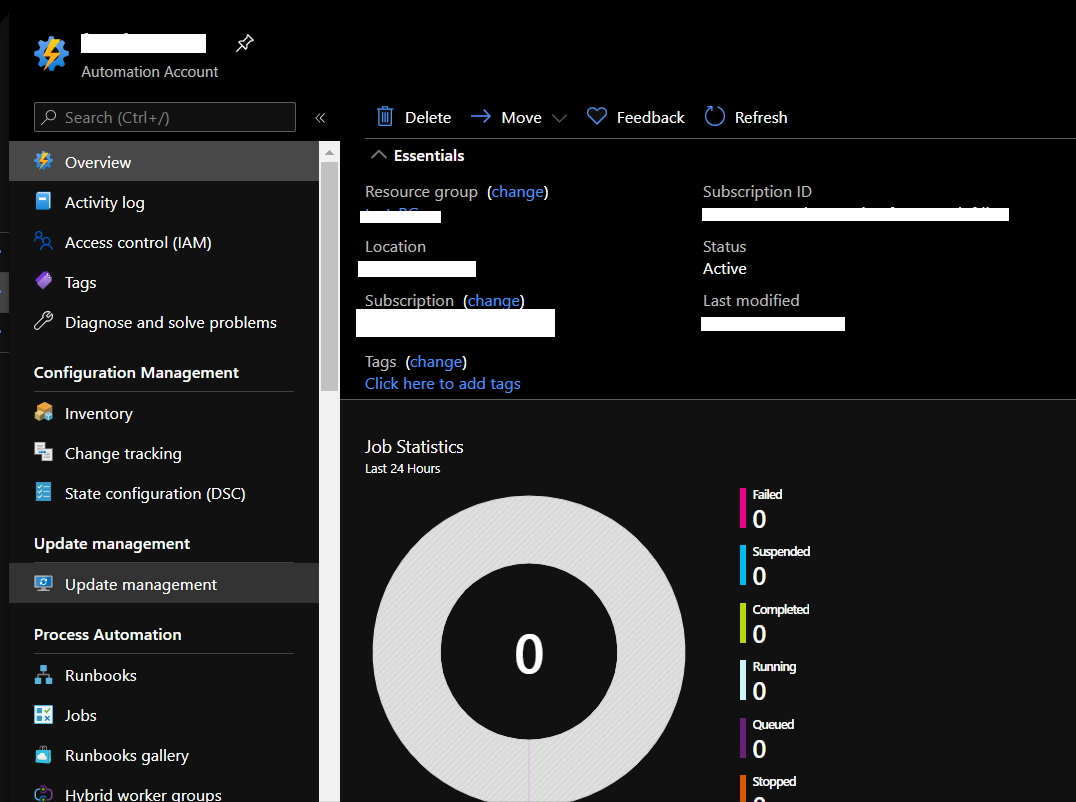The width and height of the screenshot is (1076, 802).
Task: Open Diagnose and solve problems
Action: [164, 322]
